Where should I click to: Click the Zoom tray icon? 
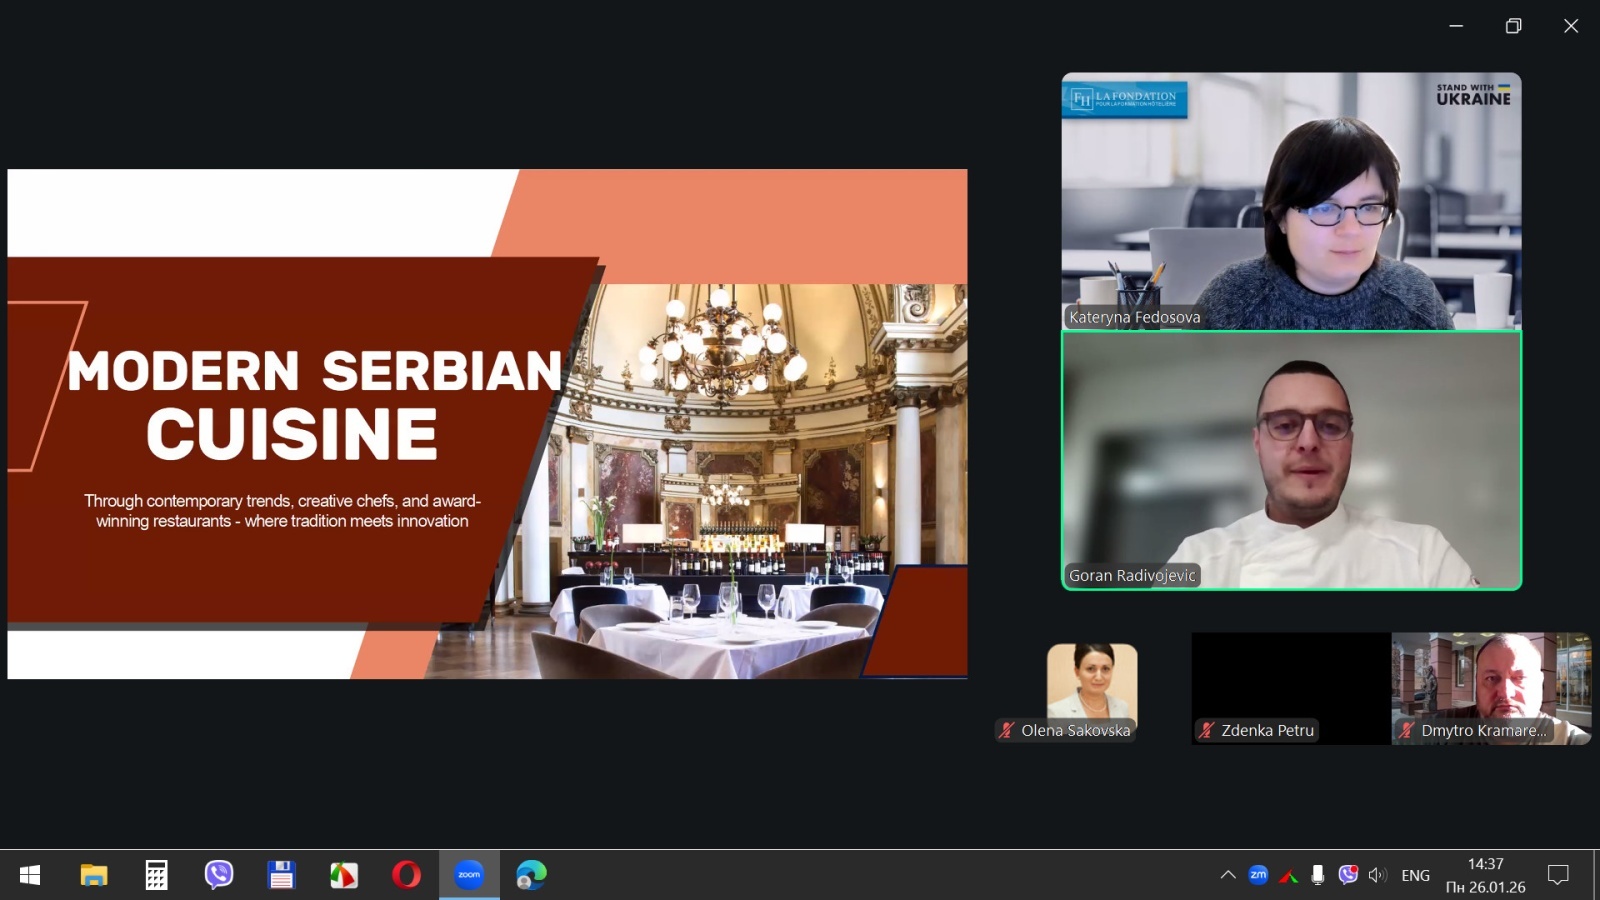(x=1258, y=875)
